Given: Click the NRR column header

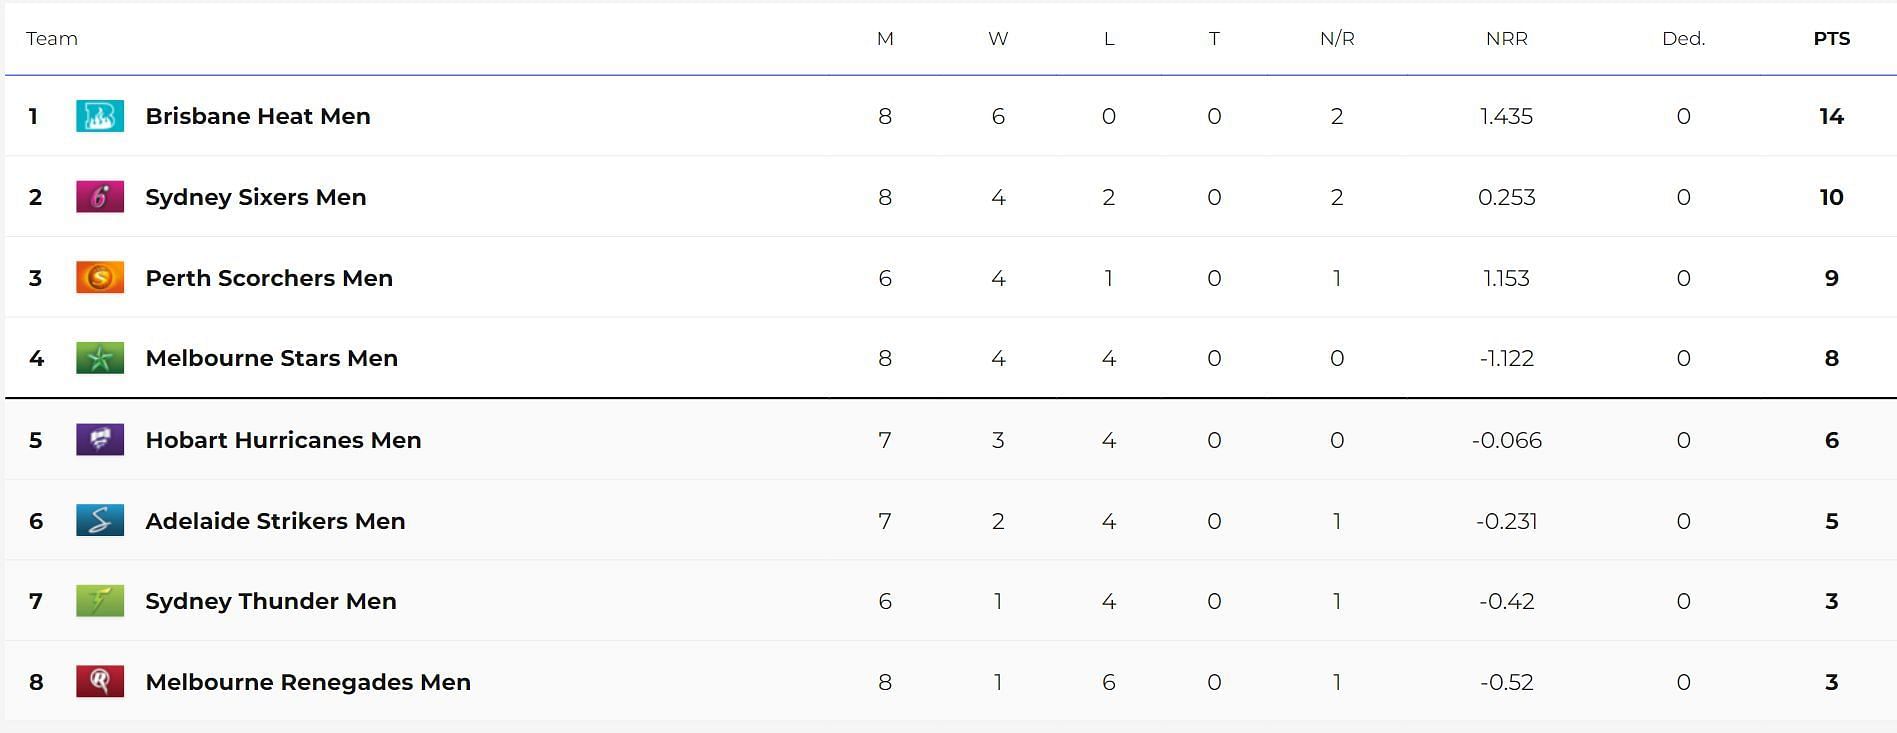Looking at the screenshot, I should 1507,39.
